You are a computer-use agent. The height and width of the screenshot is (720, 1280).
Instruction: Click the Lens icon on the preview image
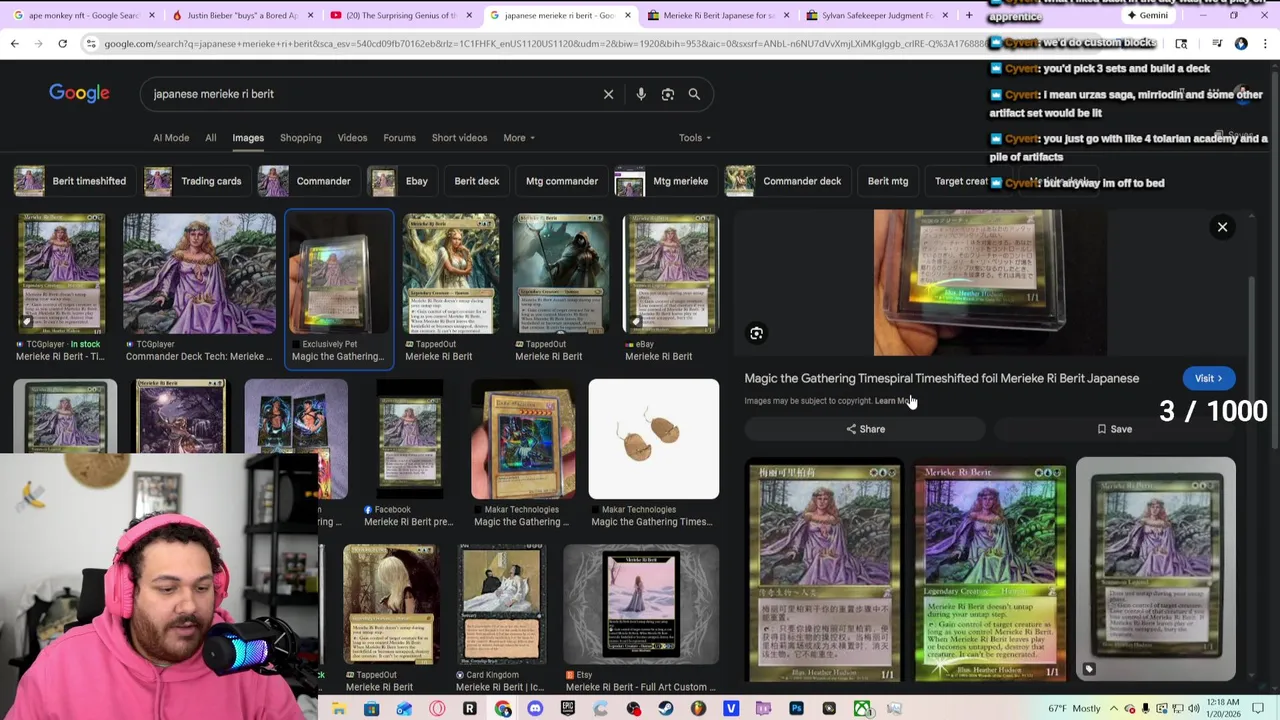757,333
